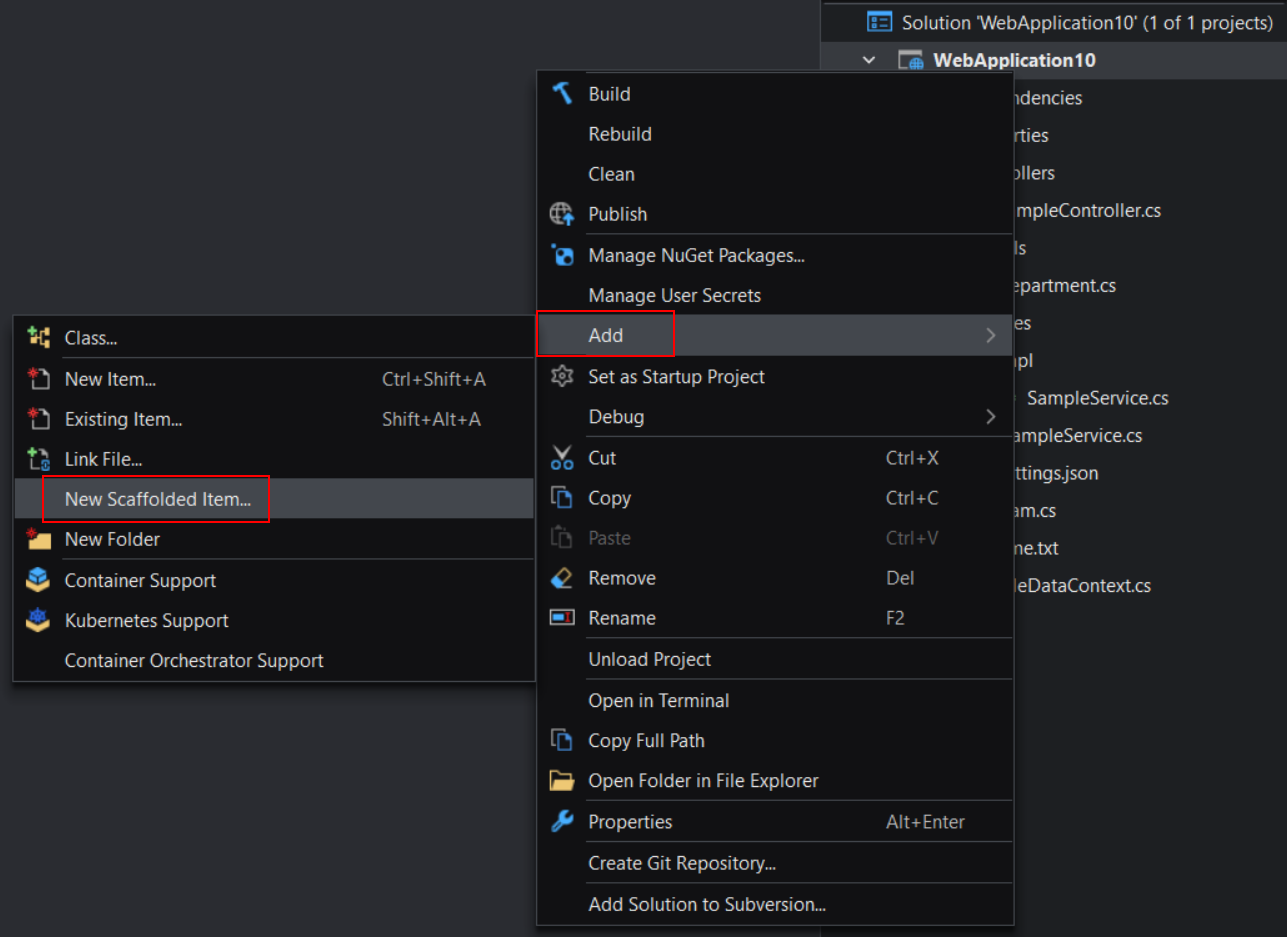
Task: Open SampleService.cs in Solution Explorer
Action: click(x=1097, y=398)
